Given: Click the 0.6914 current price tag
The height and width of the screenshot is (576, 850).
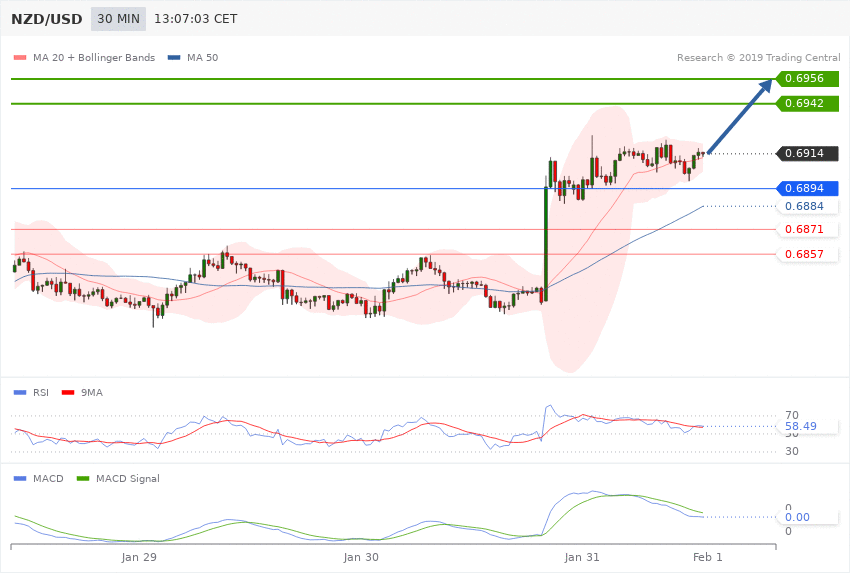Looking at the screenshot, I should (x=808, y=153).
